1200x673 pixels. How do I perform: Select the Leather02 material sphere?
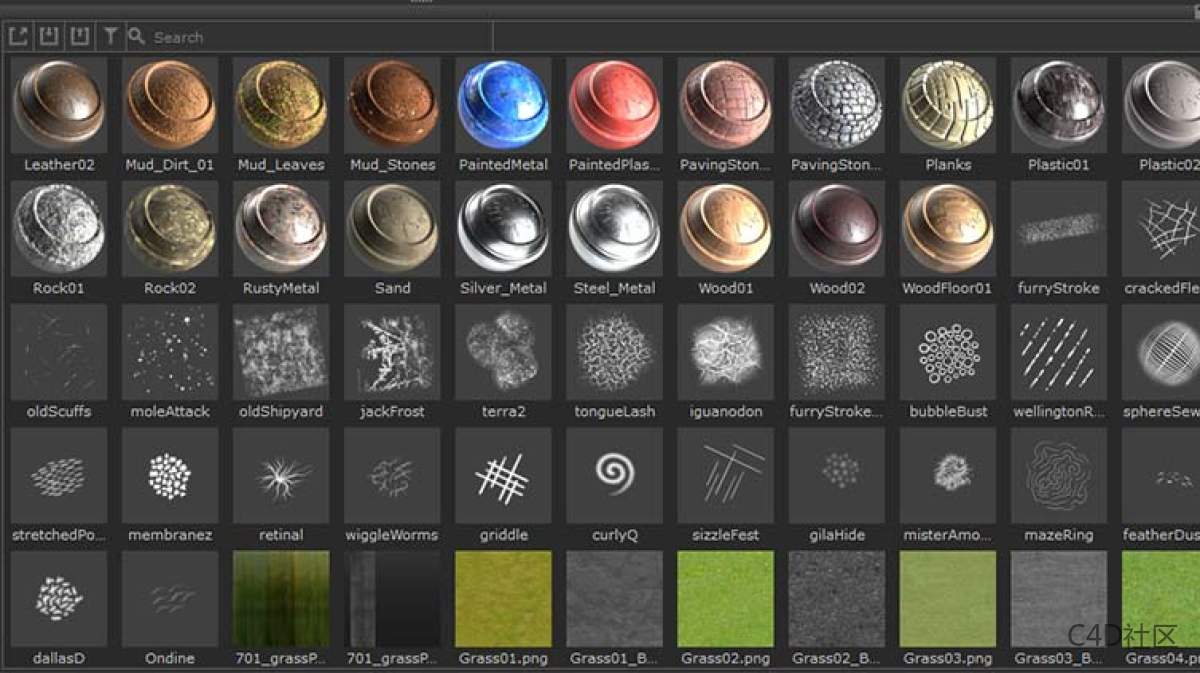(x=59, y=105)
